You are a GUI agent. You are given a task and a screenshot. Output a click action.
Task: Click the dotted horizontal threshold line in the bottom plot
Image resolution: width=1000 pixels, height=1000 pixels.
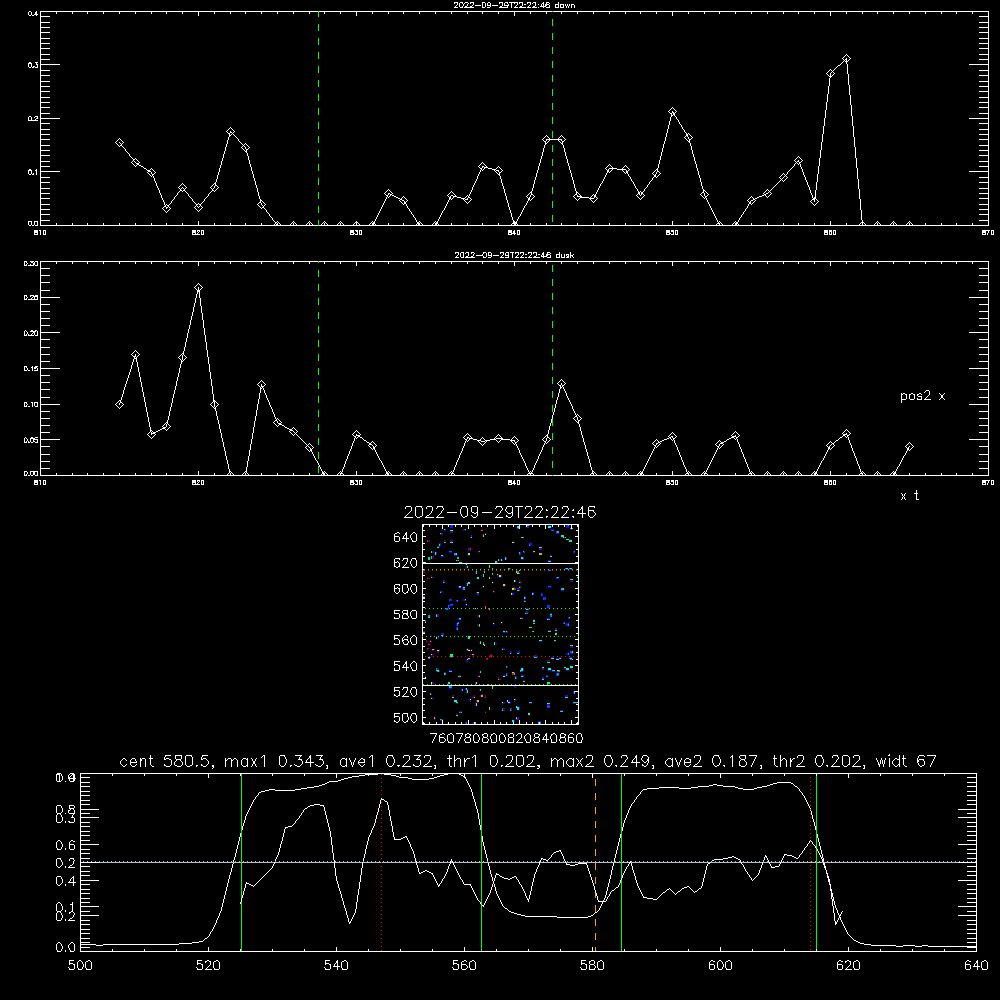pos(528,862)
